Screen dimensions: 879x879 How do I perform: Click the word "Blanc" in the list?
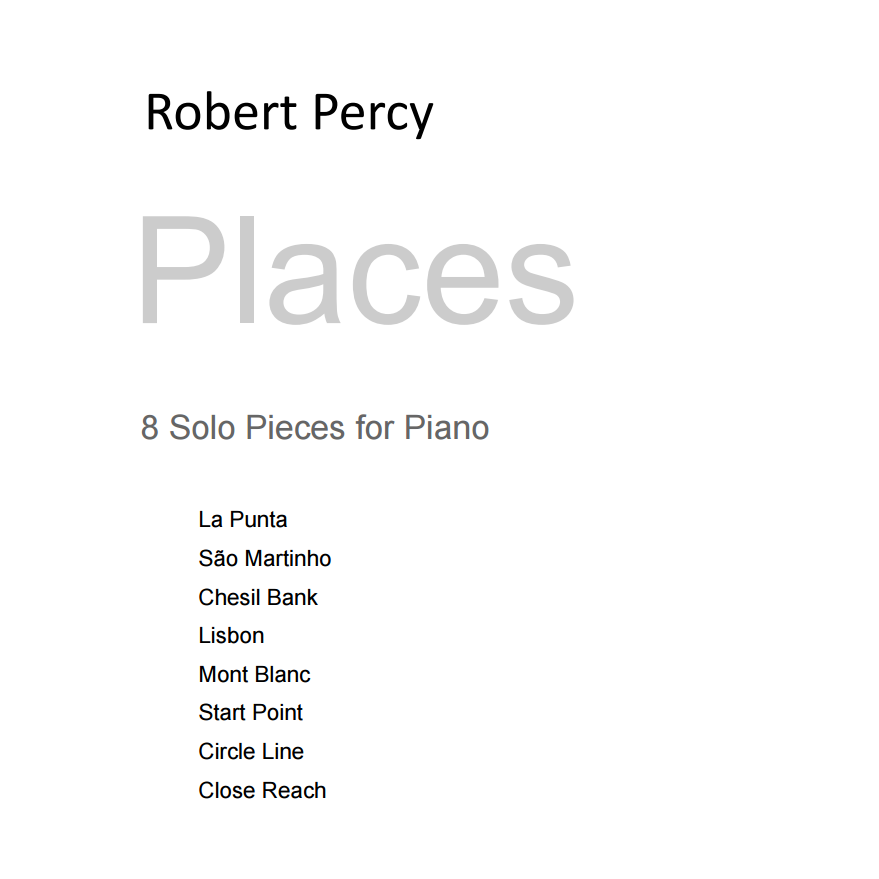282,675
